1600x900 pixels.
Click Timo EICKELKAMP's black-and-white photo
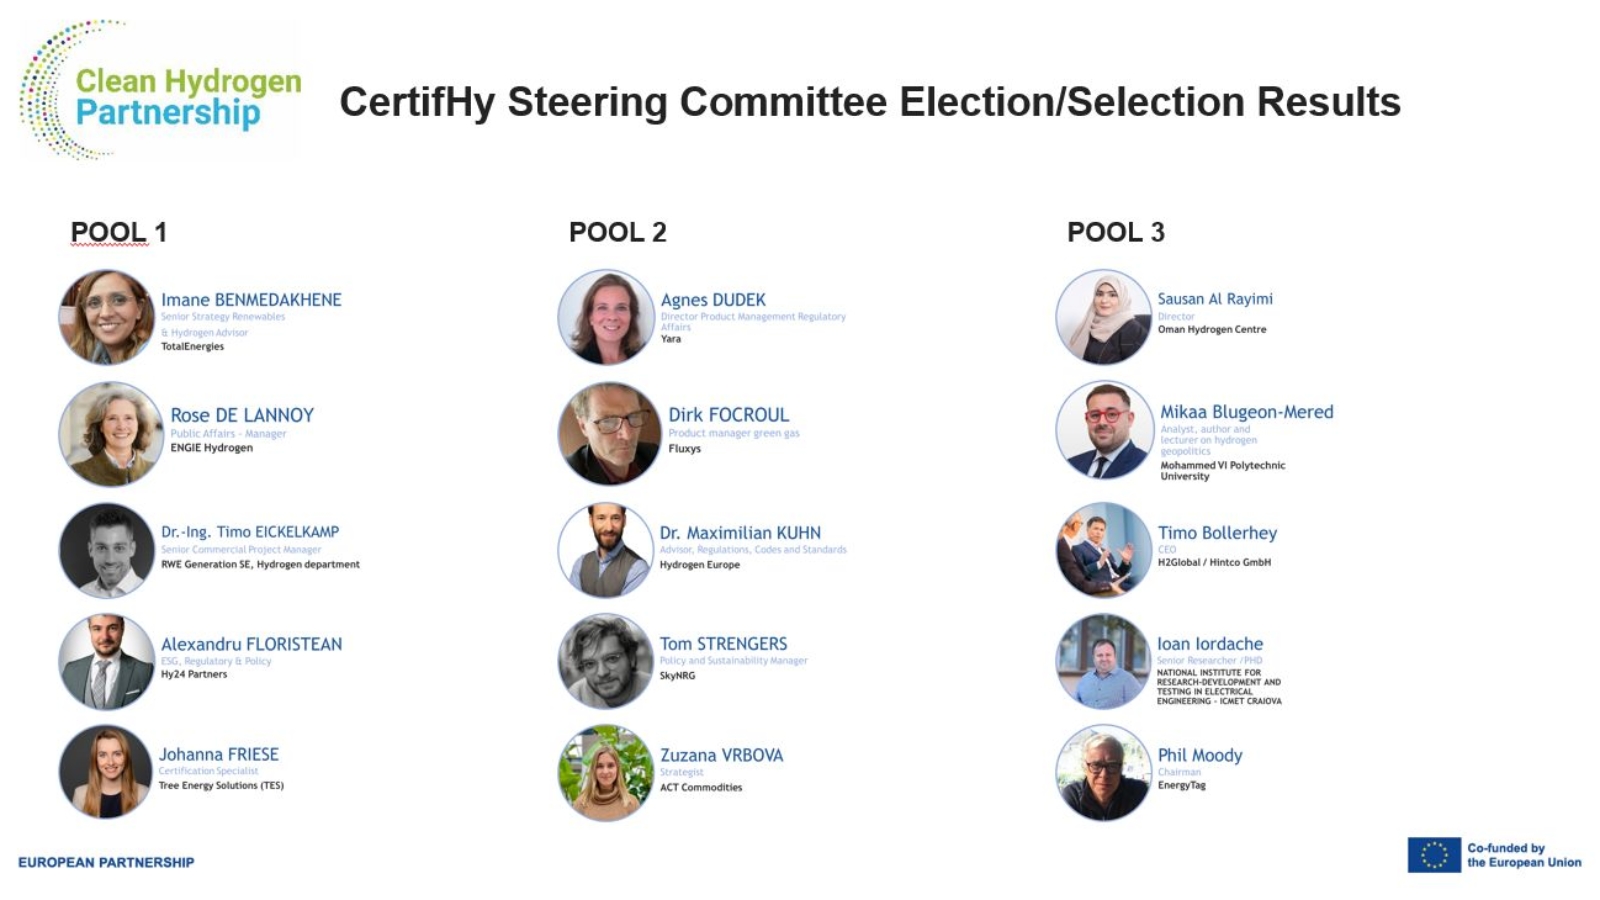106,550
